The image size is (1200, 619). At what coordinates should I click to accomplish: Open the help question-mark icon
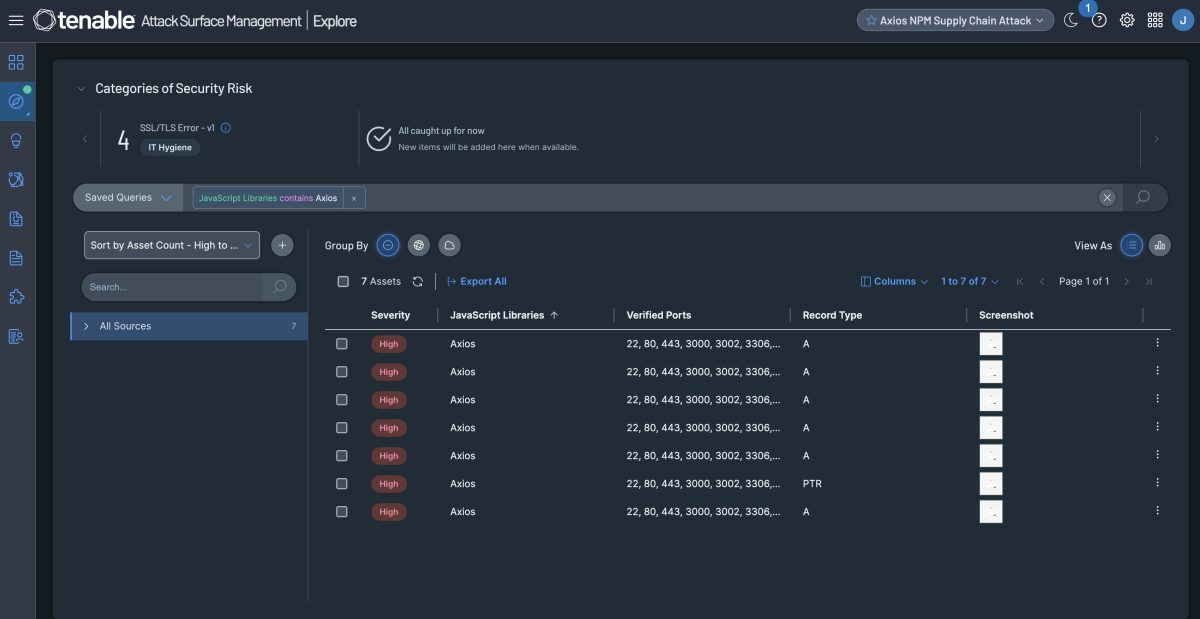pyautogui.click(x=1098, y=19)
